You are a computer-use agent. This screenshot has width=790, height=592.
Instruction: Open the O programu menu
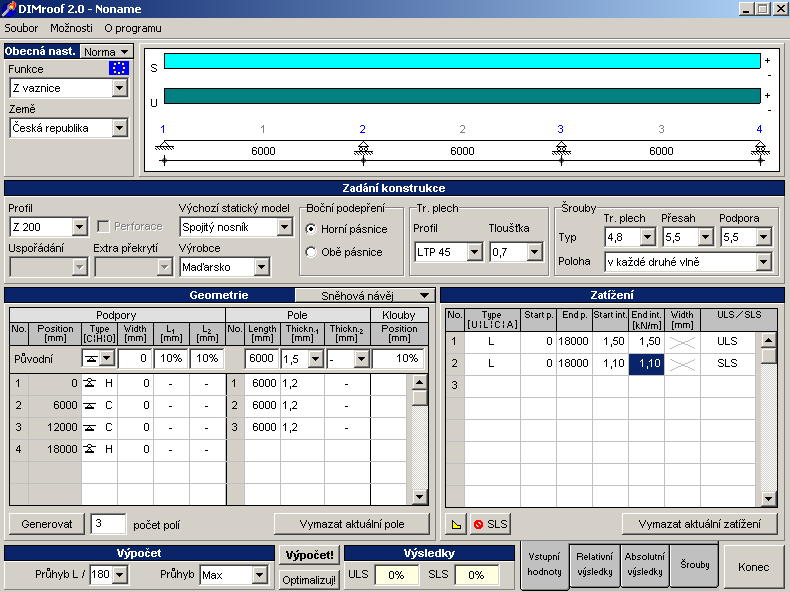coord(133,28)
